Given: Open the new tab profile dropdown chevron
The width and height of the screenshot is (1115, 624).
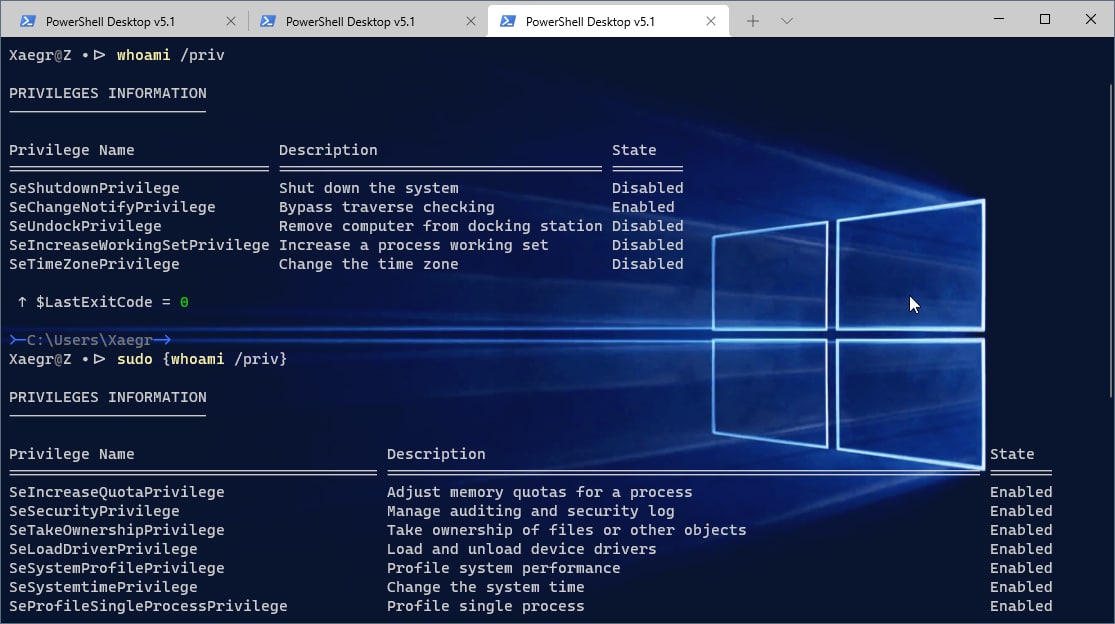Looking at the screenshot, I should click(786, 21).
